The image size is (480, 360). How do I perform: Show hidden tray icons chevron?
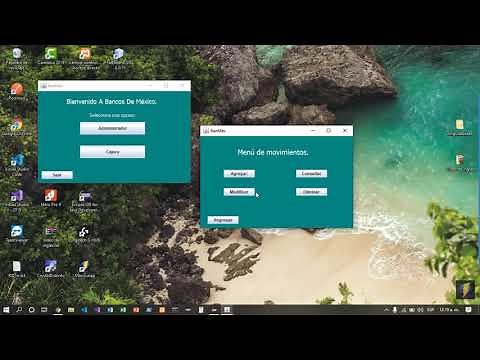point(386,310)
